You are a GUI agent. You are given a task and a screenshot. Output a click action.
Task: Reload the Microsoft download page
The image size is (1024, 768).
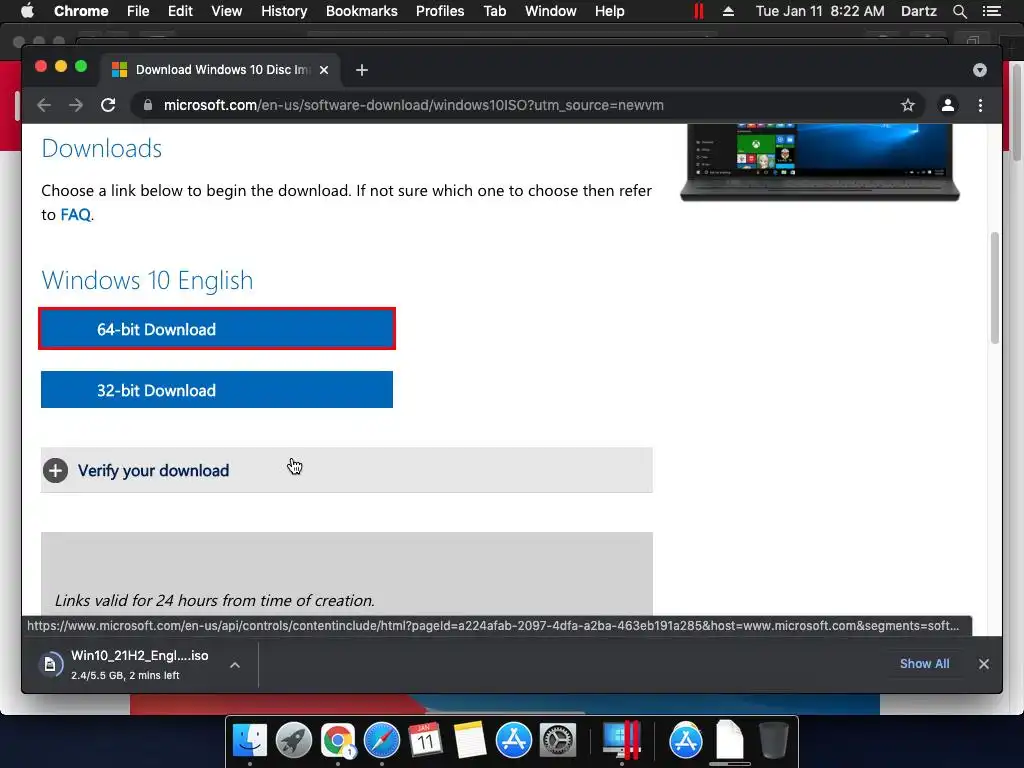[108, 105]
